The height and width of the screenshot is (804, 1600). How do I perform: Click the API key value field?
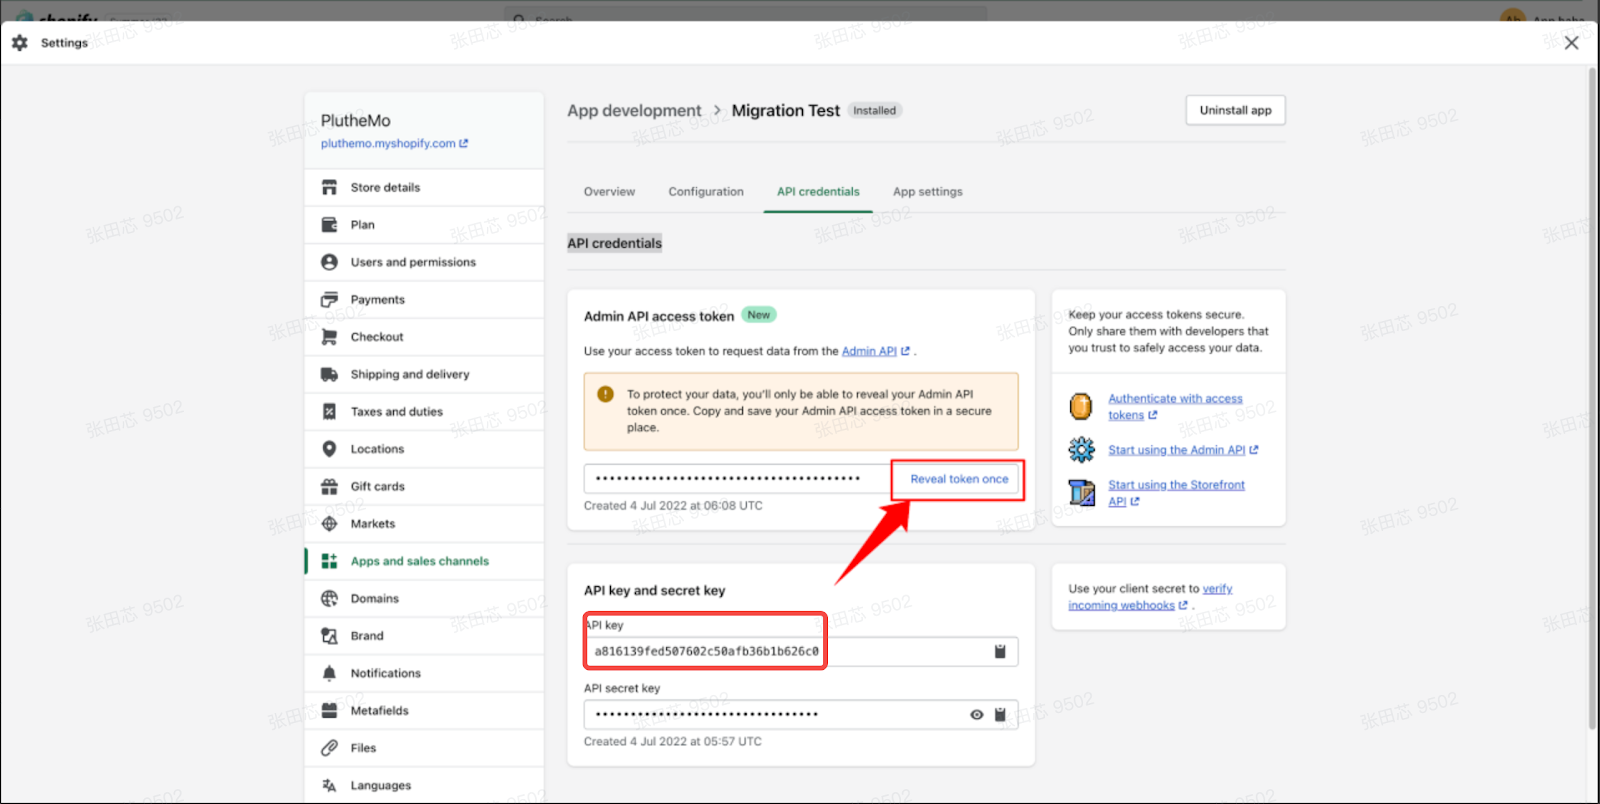801,652
